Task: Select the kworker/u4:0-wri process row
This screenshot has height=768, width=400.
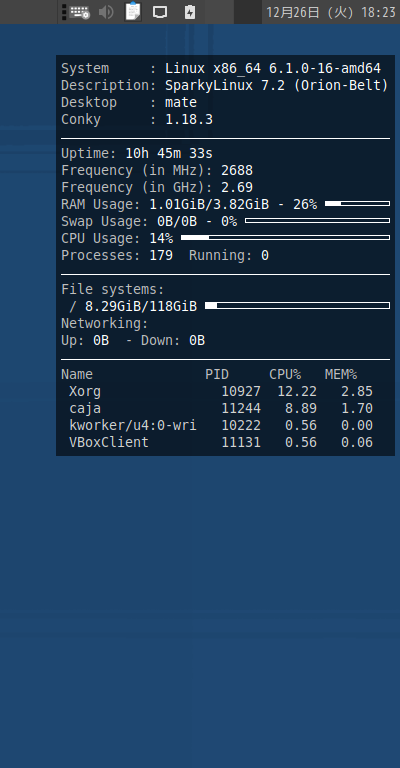Action: click(221, 426)
